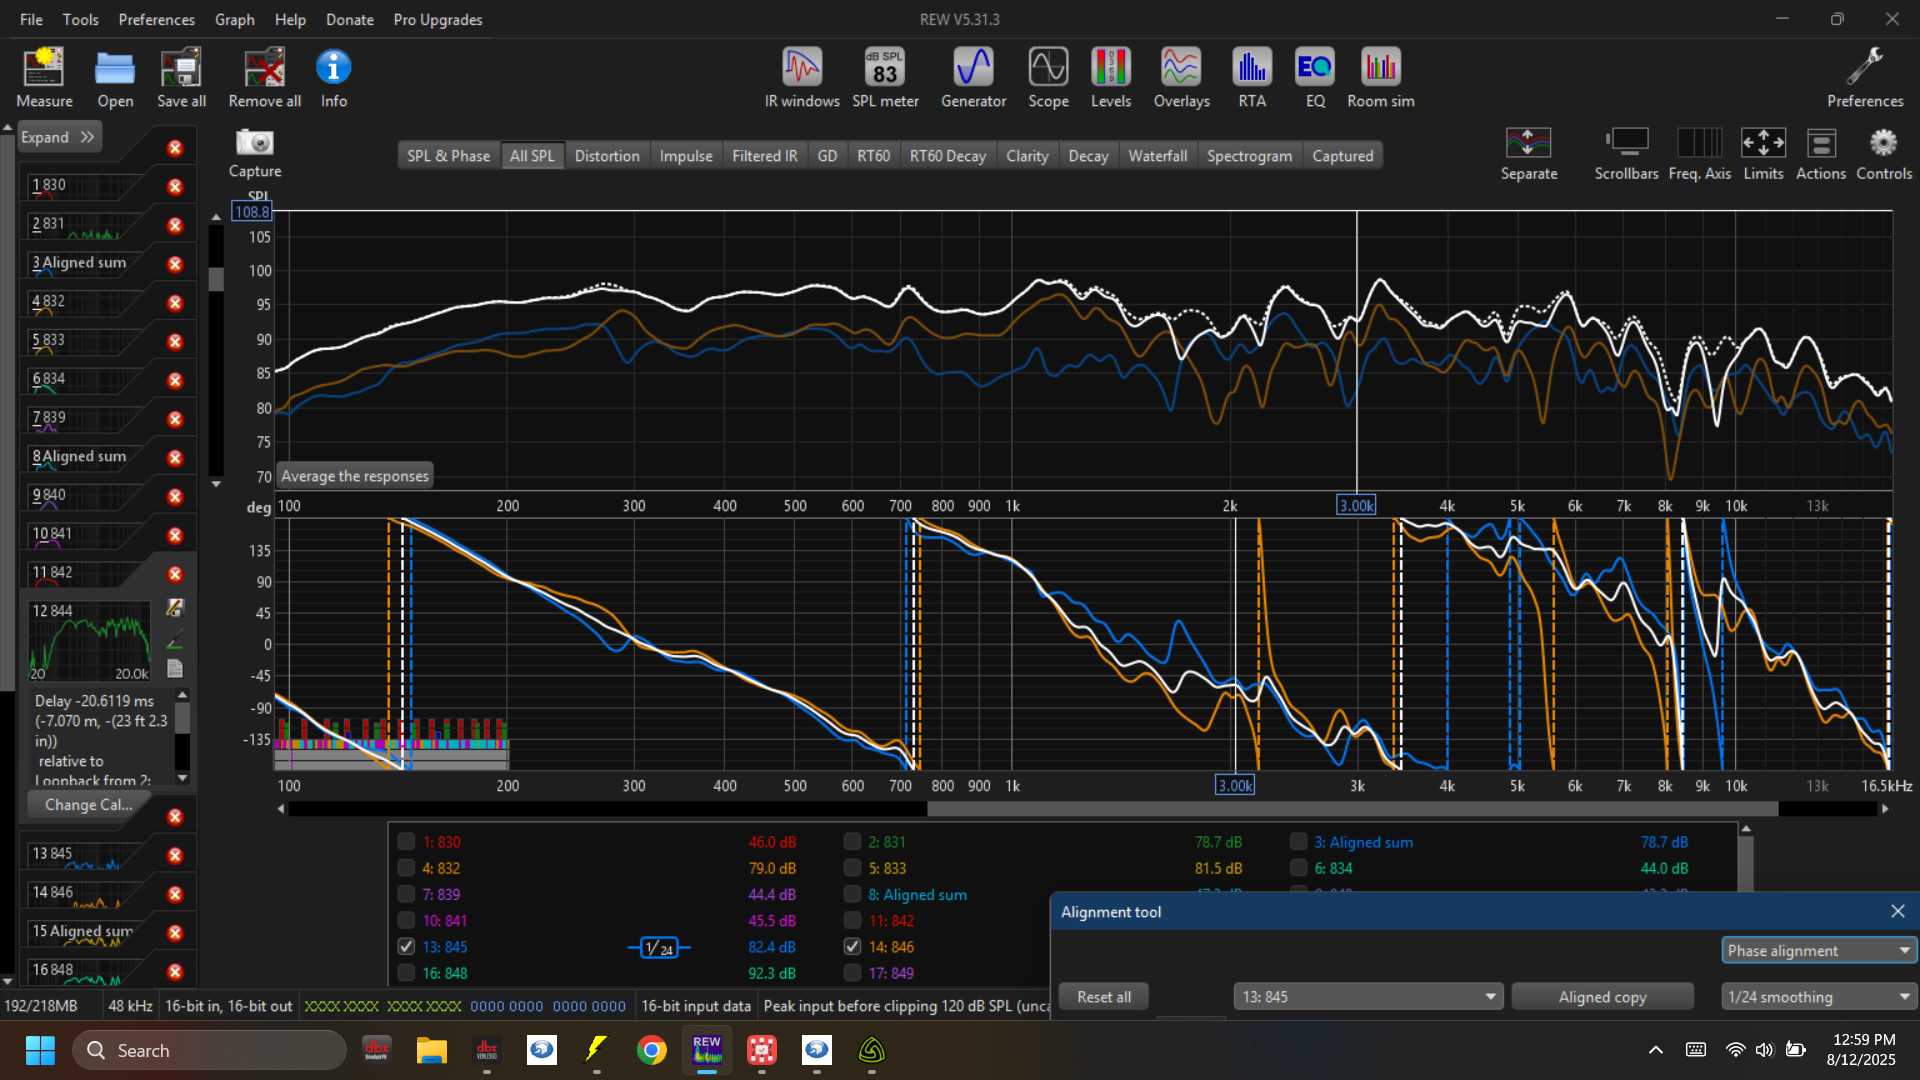Open the Phase alignment dropdown

(1818, 950)
